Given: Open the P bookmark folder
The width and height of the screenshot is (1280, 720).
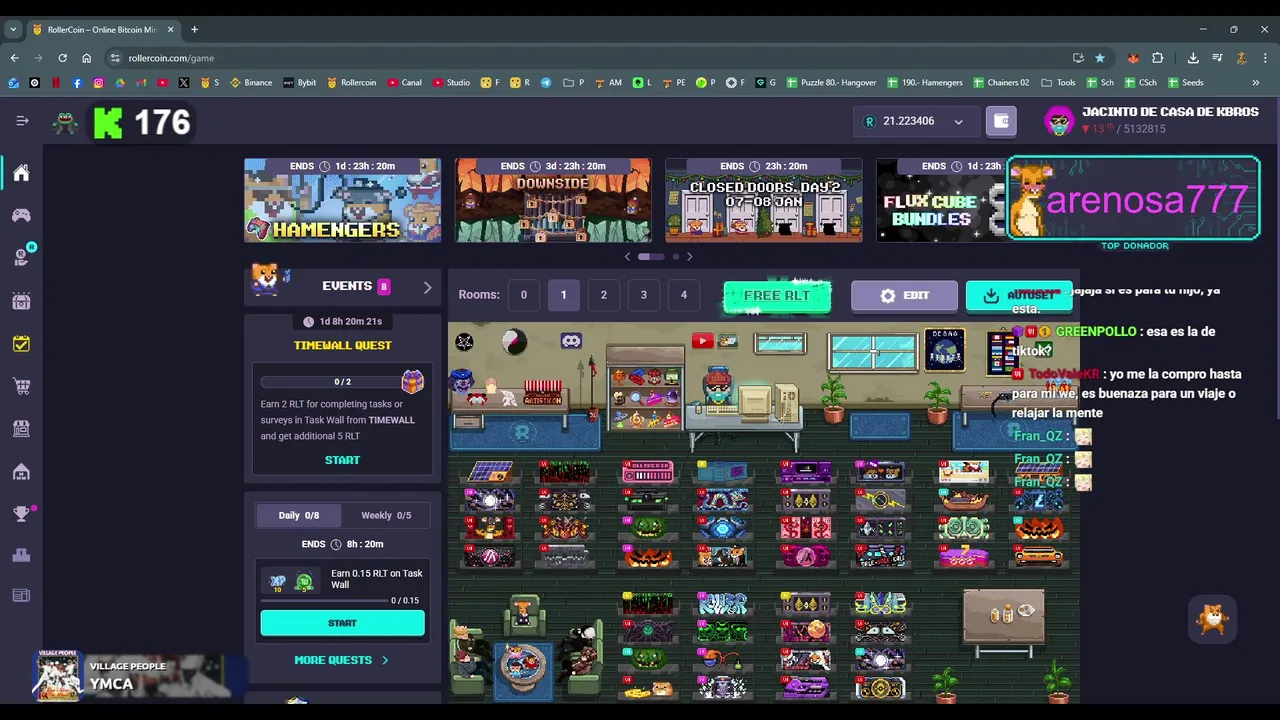Looking at the screenshot, I should 574,82.
